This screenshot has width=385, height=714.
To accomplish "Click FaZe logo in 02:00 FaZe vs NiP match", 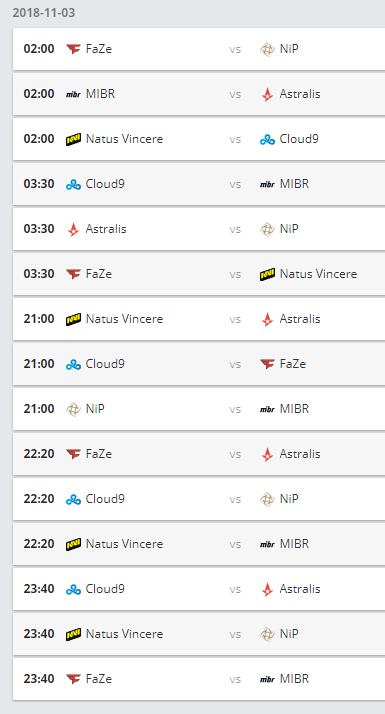I will [73, 49].
